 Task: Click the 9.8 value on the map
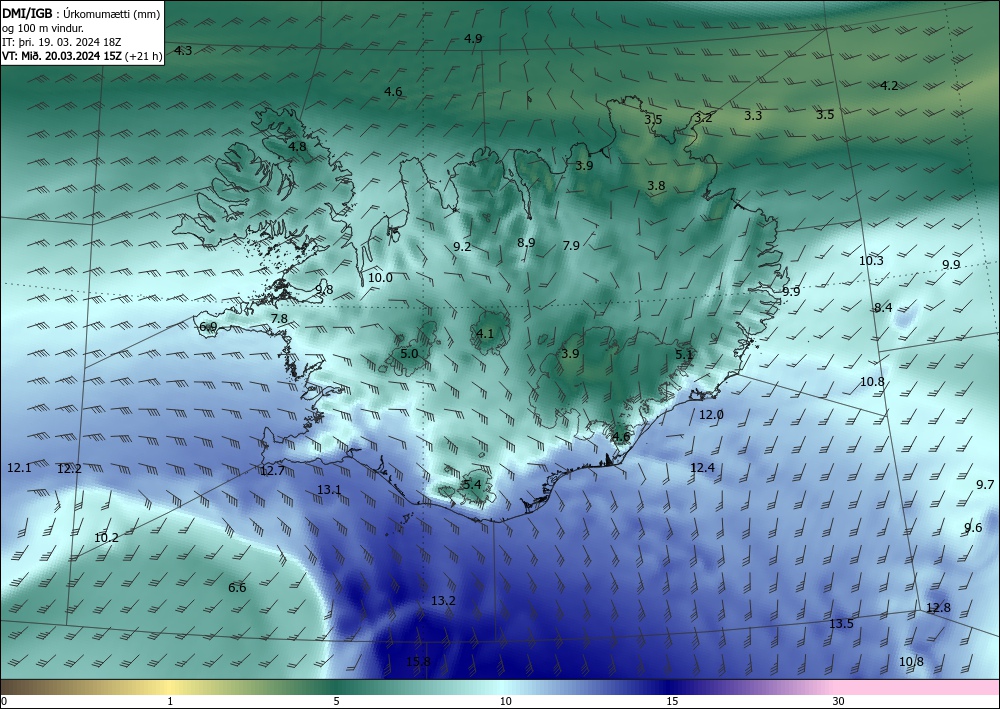coord(324,289)
